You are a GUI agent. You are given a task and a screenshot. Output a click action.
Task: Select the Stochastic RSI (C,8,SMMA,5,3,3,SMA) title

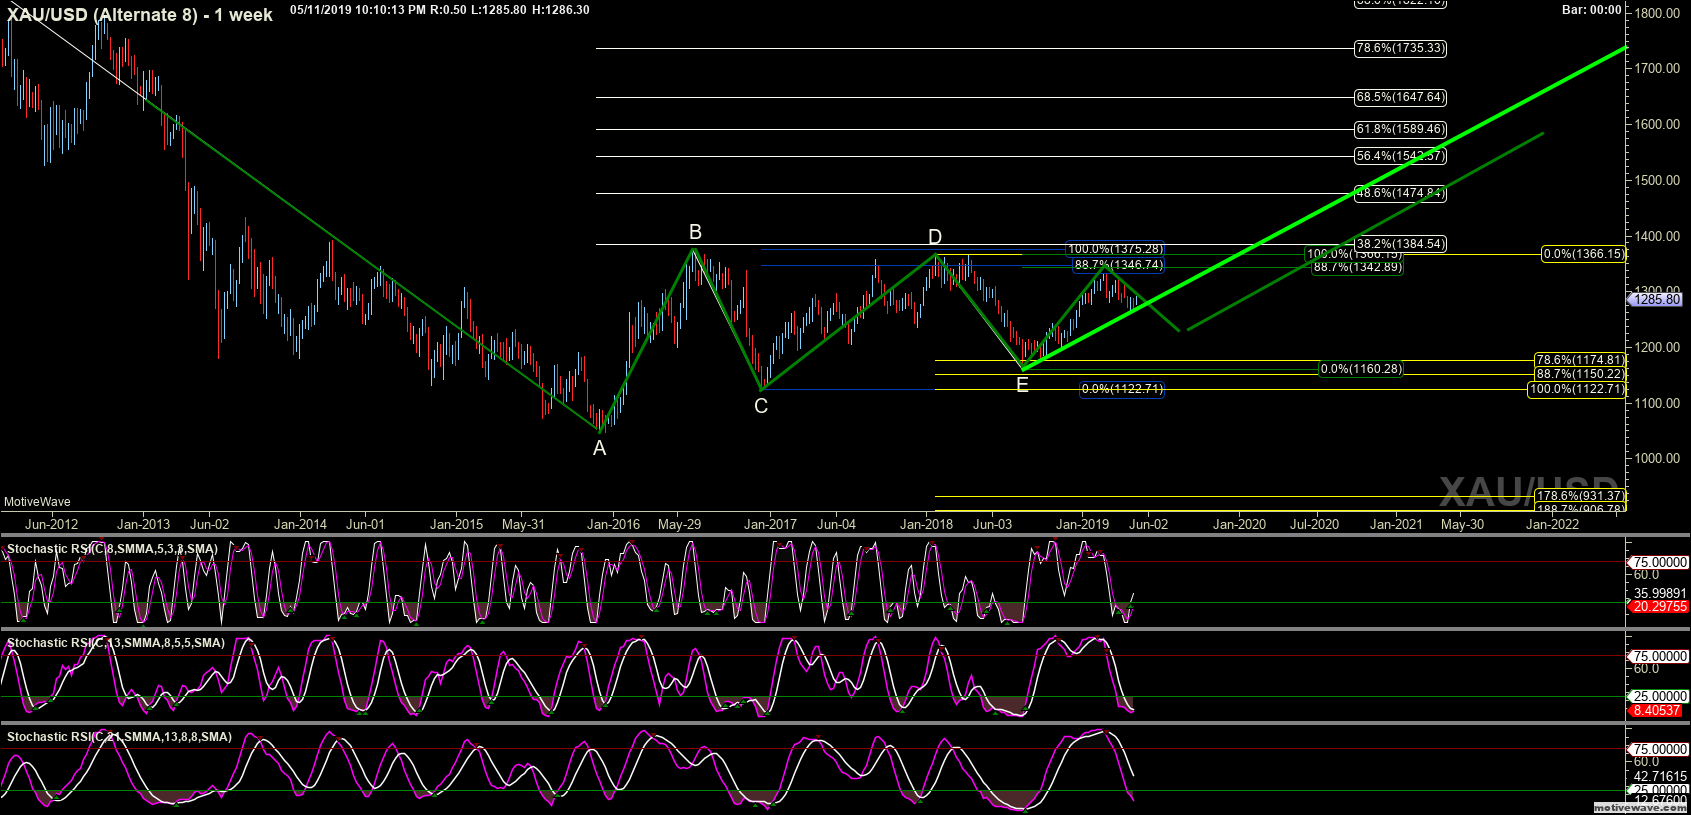click(112, 549)
